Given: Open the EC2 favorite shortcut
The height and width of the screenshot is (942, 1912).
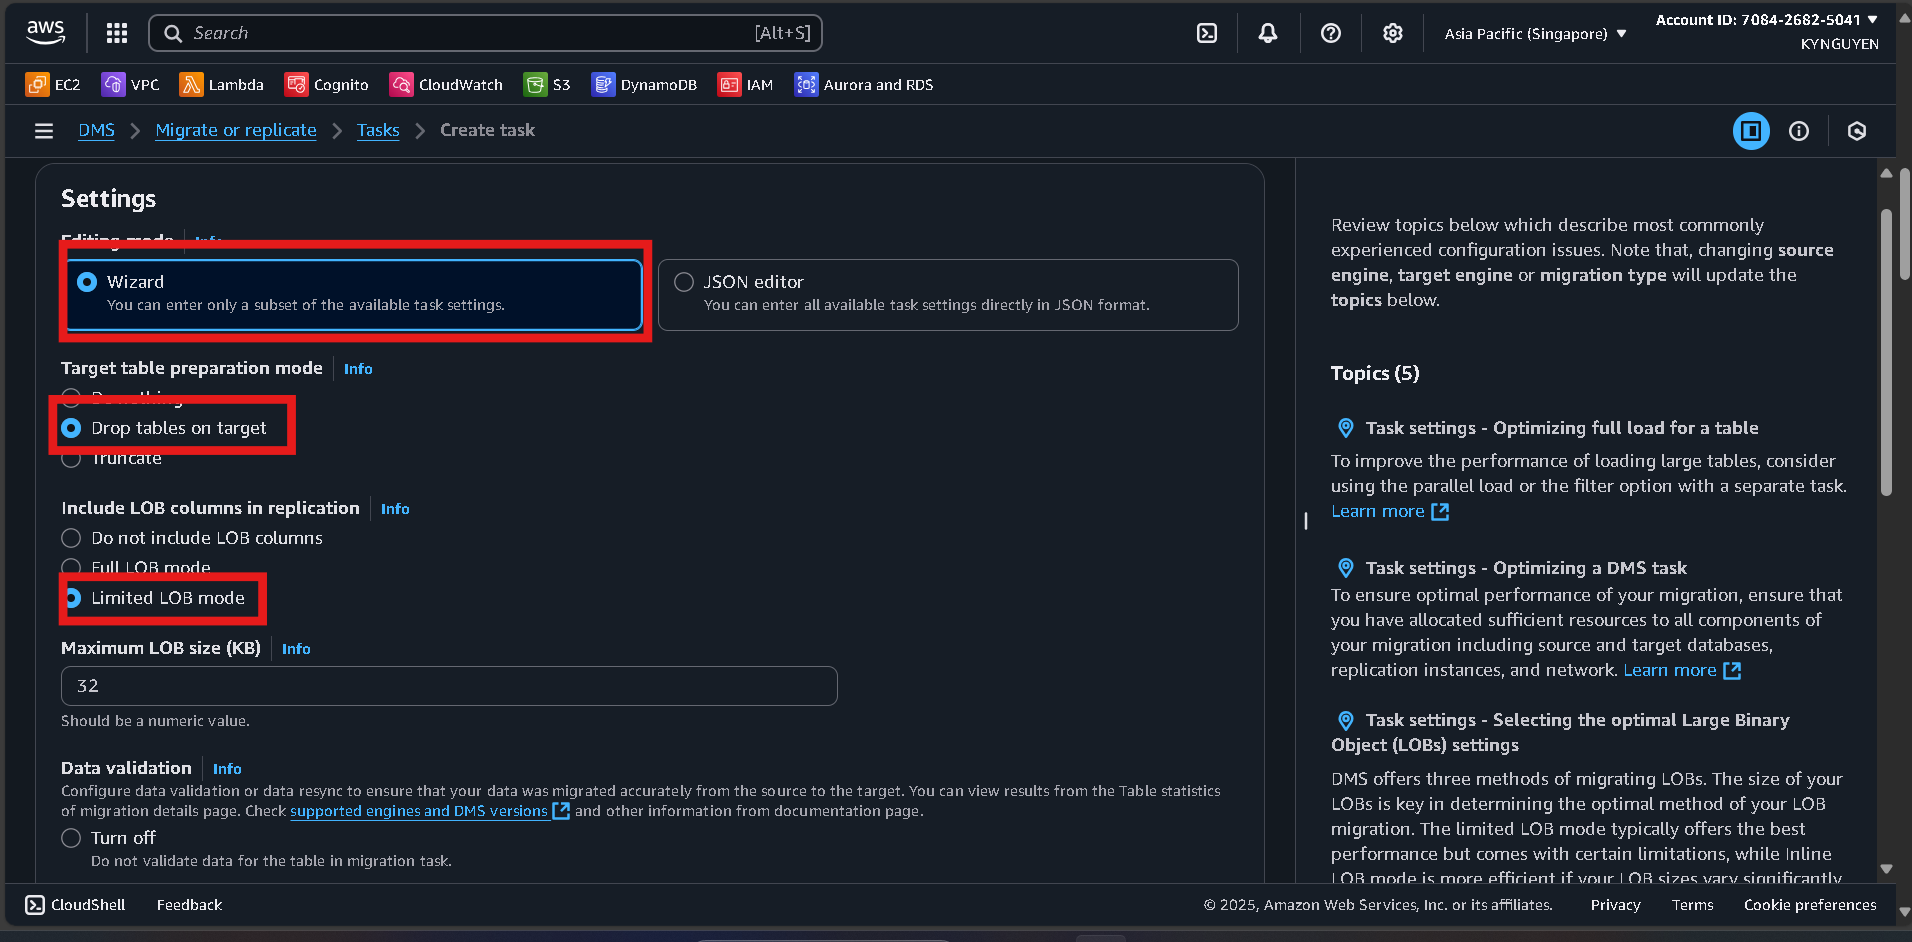Looking at the screenshot, I should [53, 84].
